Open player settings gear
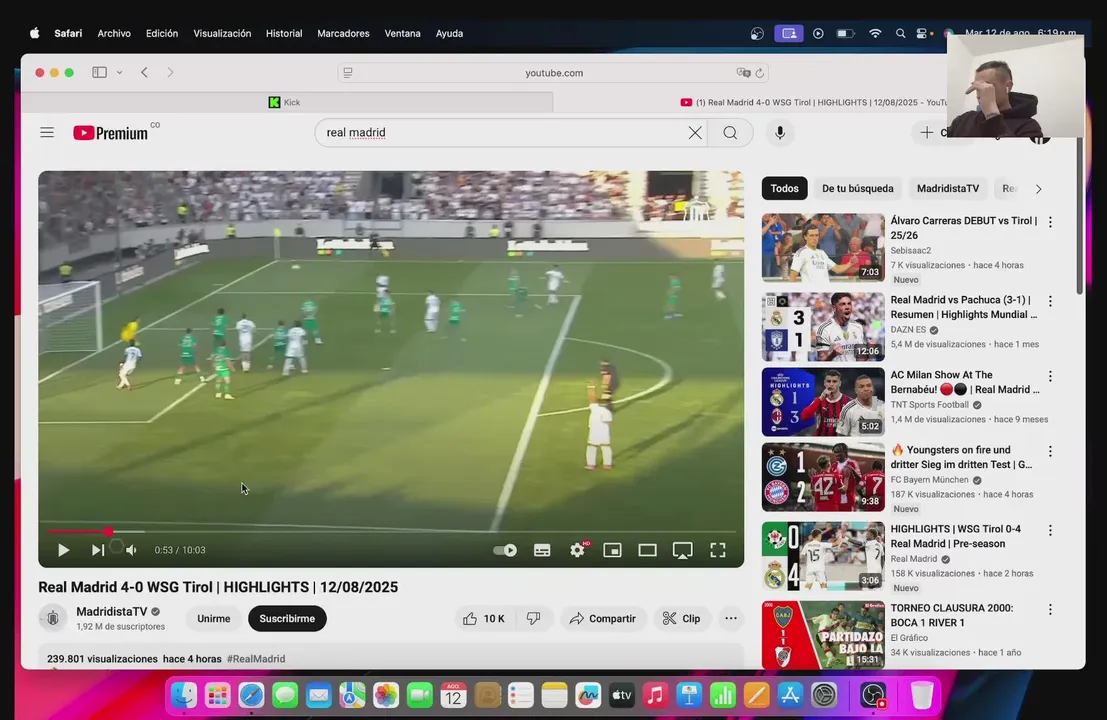1107x720 pixels. click(578, 550)
